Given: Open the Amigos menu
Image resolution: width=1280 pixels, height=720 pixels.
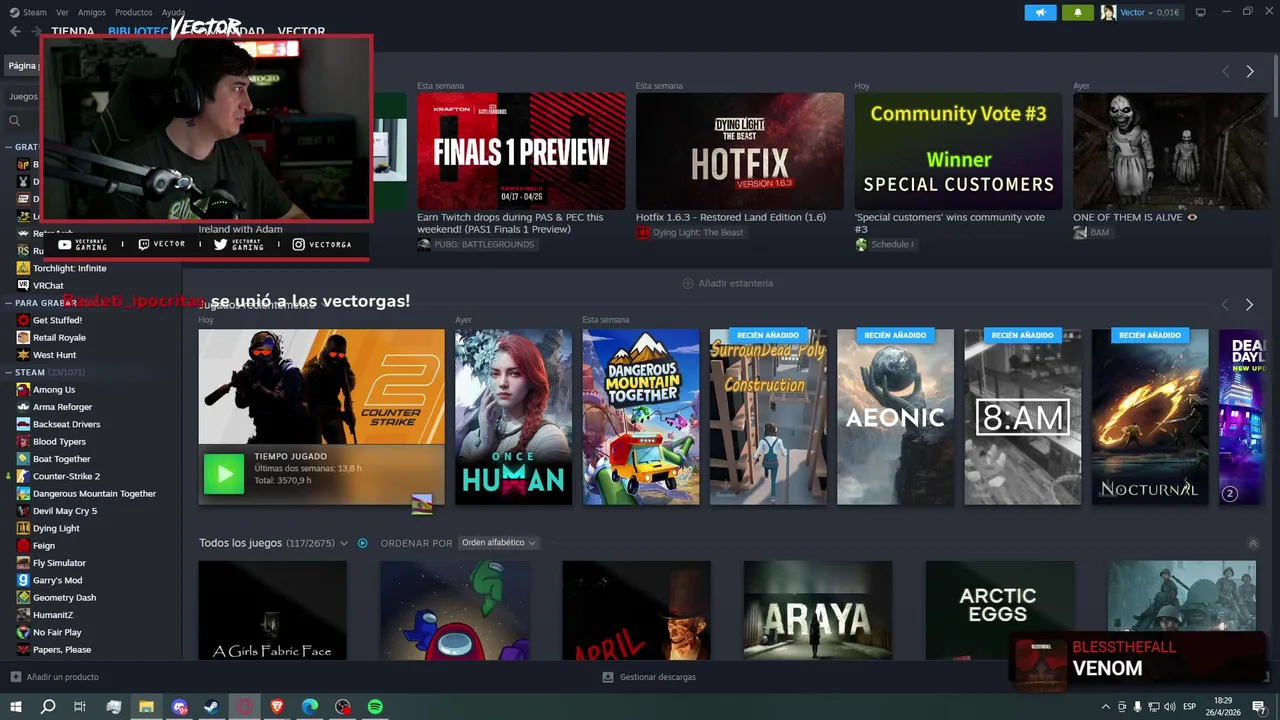Looking at the screenshot, I should pyautogui.click(x=92, y=12).
